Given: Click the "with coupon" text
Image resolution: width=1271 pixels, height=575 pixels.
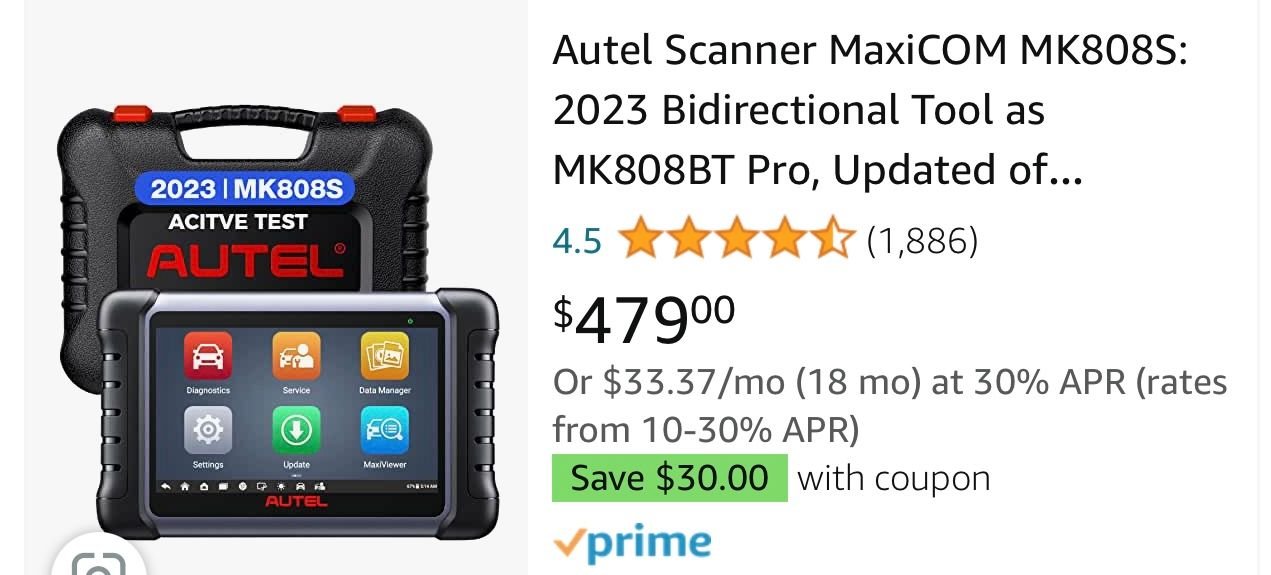Looking at the screenshot, I should [894, 478].
